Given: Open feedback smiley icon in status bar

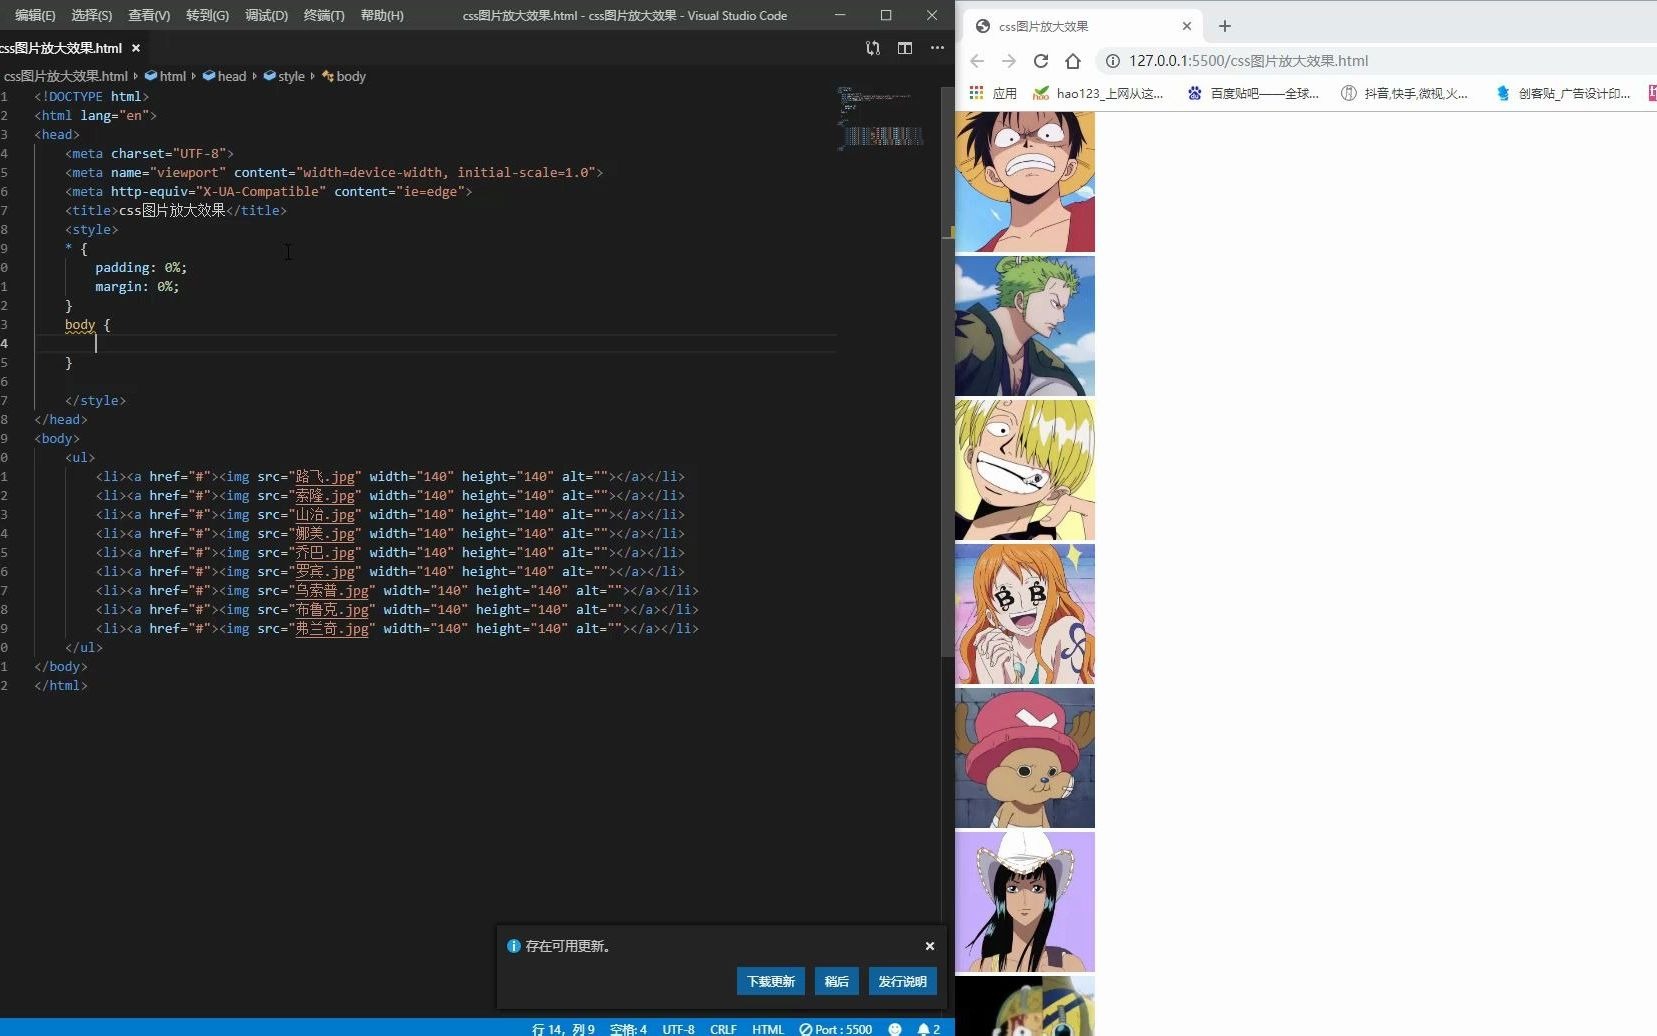Looking at the screenshot, I should [x=893, y=1028].
